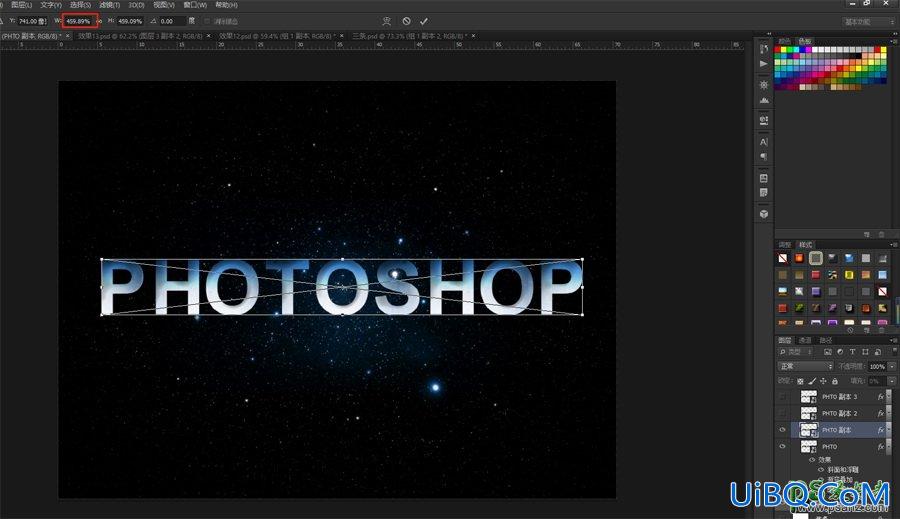Click the W width field showing 459.89%

pos(79,21)
